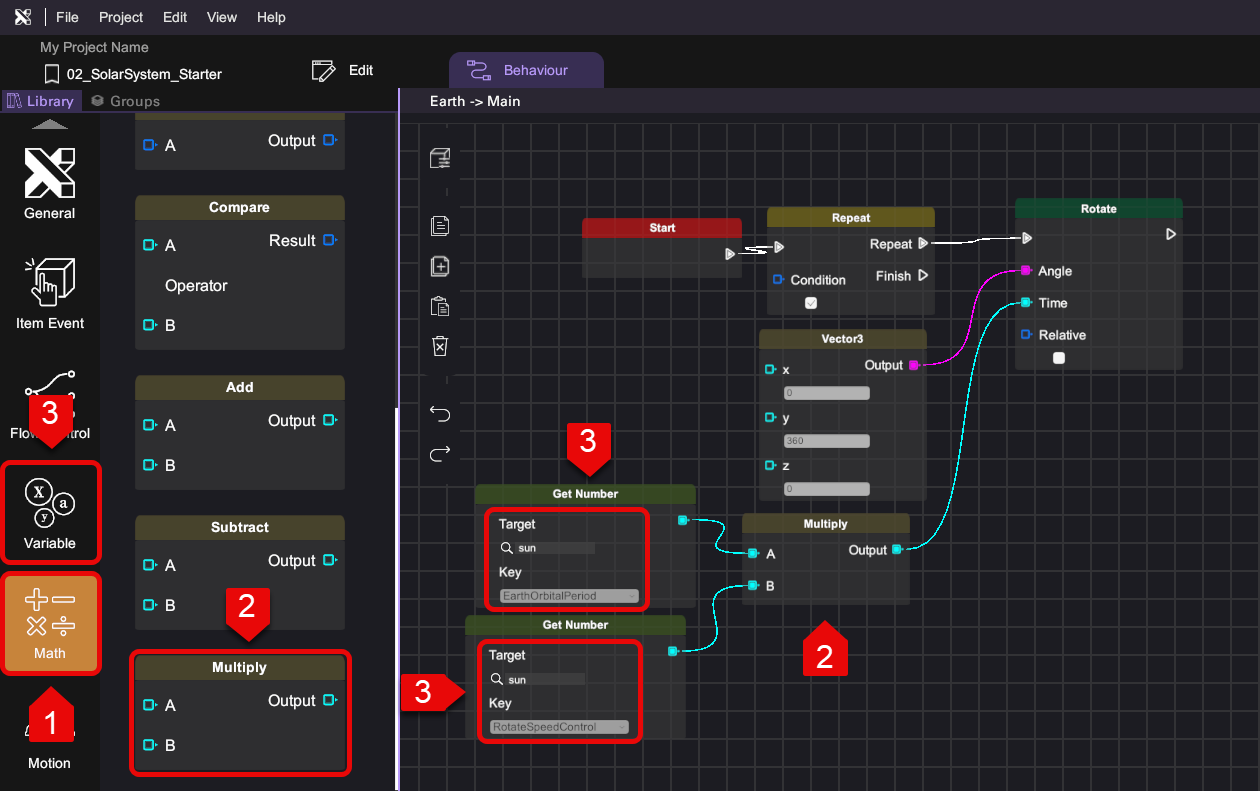Switch to the Library tab
Screen dimensions: 1260x791
tap(41, 101)
